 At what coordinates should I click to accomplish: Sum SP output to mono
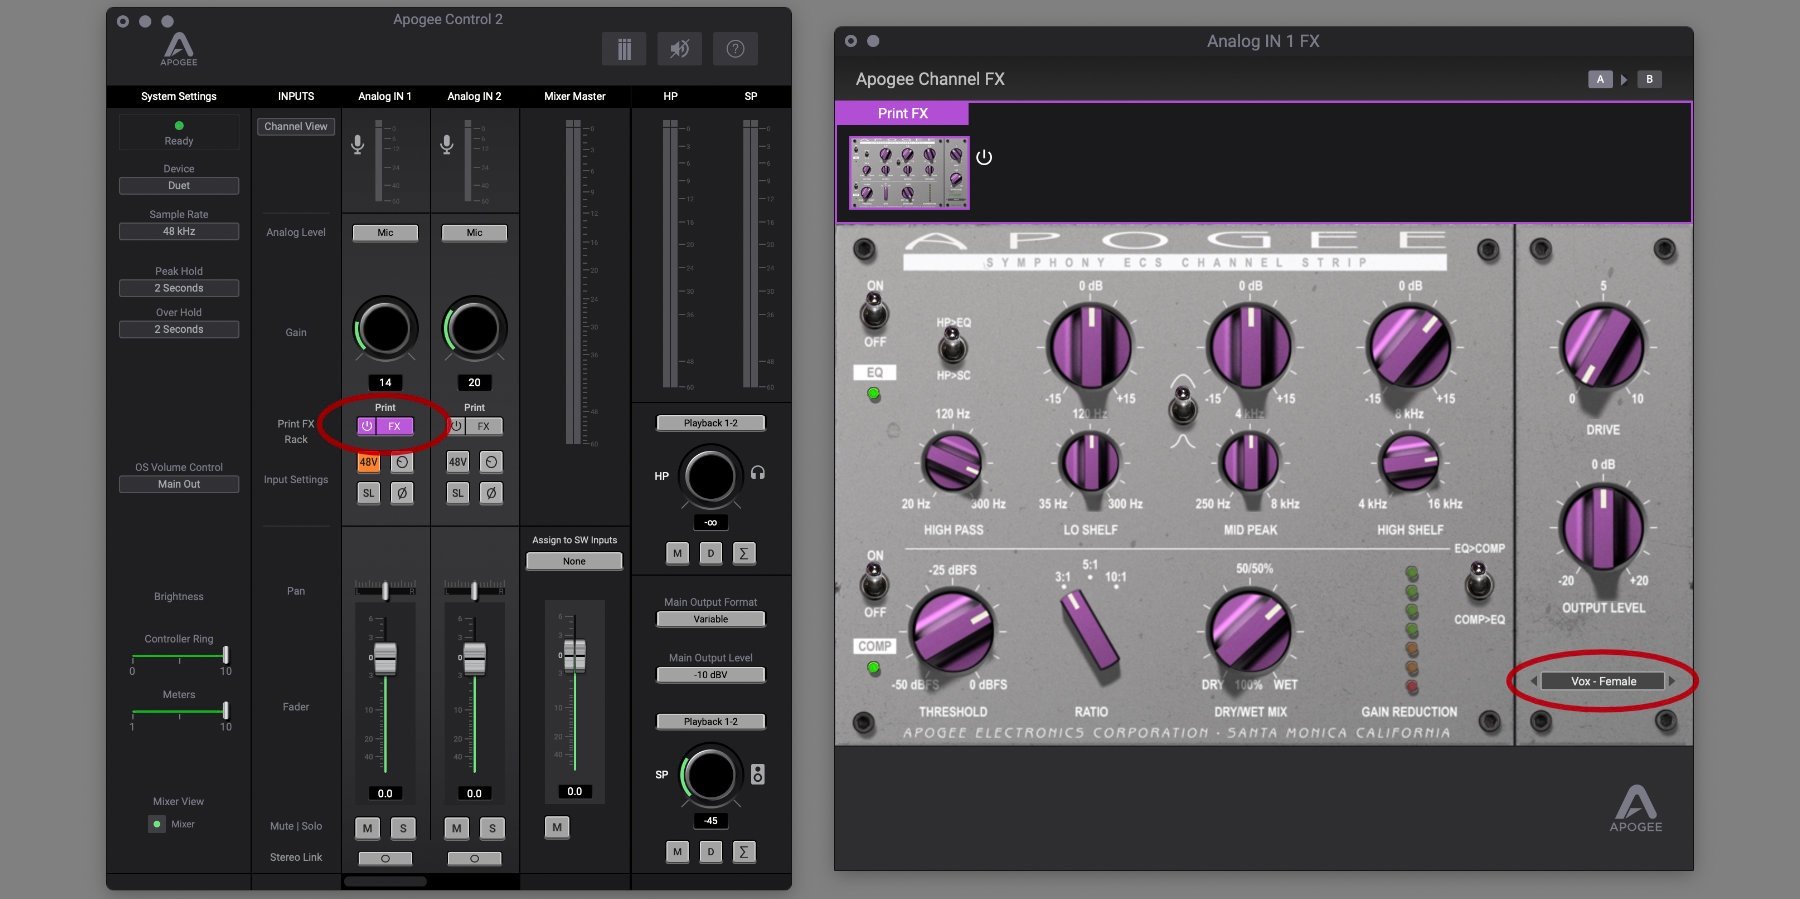coord(744,852)
